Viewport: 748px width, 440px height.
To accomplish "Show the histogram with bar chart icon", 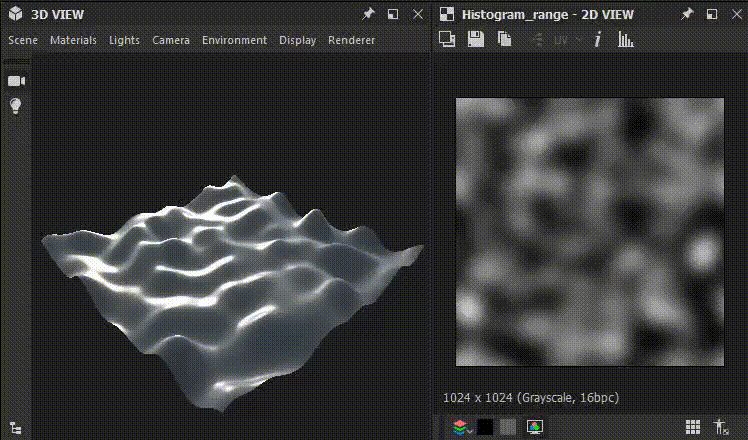I will 625,39.
